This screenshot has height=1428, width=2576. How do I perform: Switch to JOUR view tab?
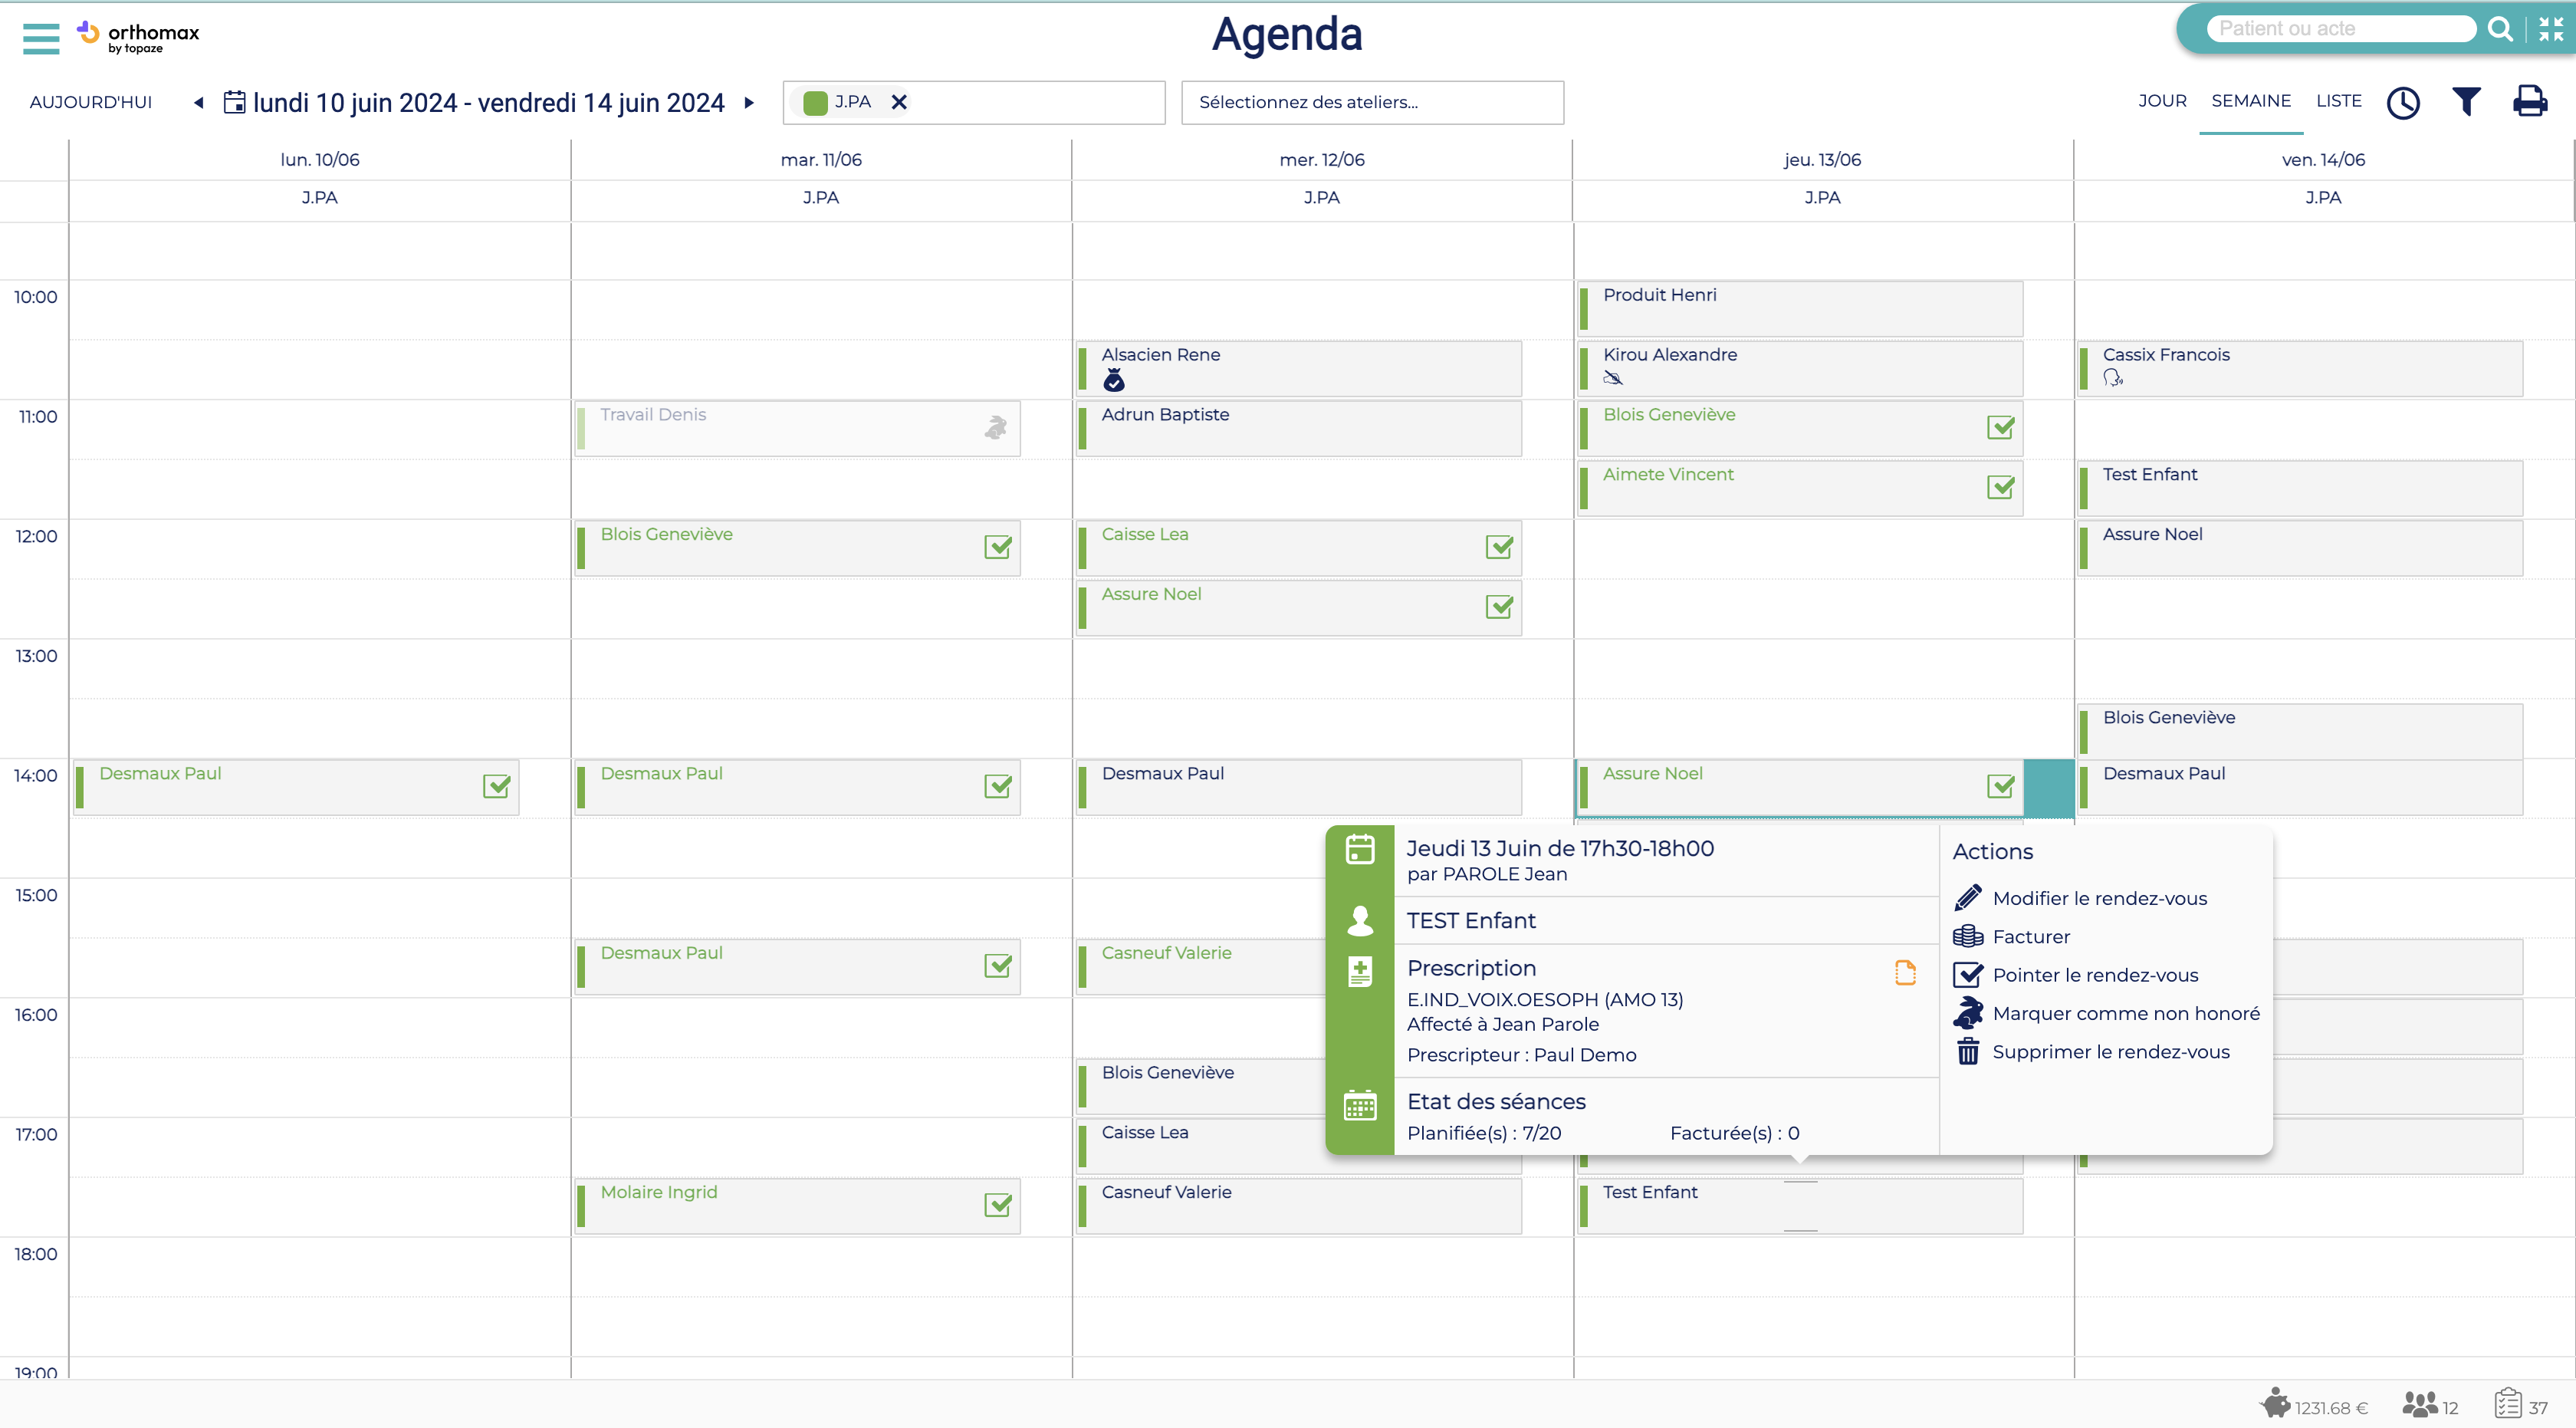(2162, 101)
